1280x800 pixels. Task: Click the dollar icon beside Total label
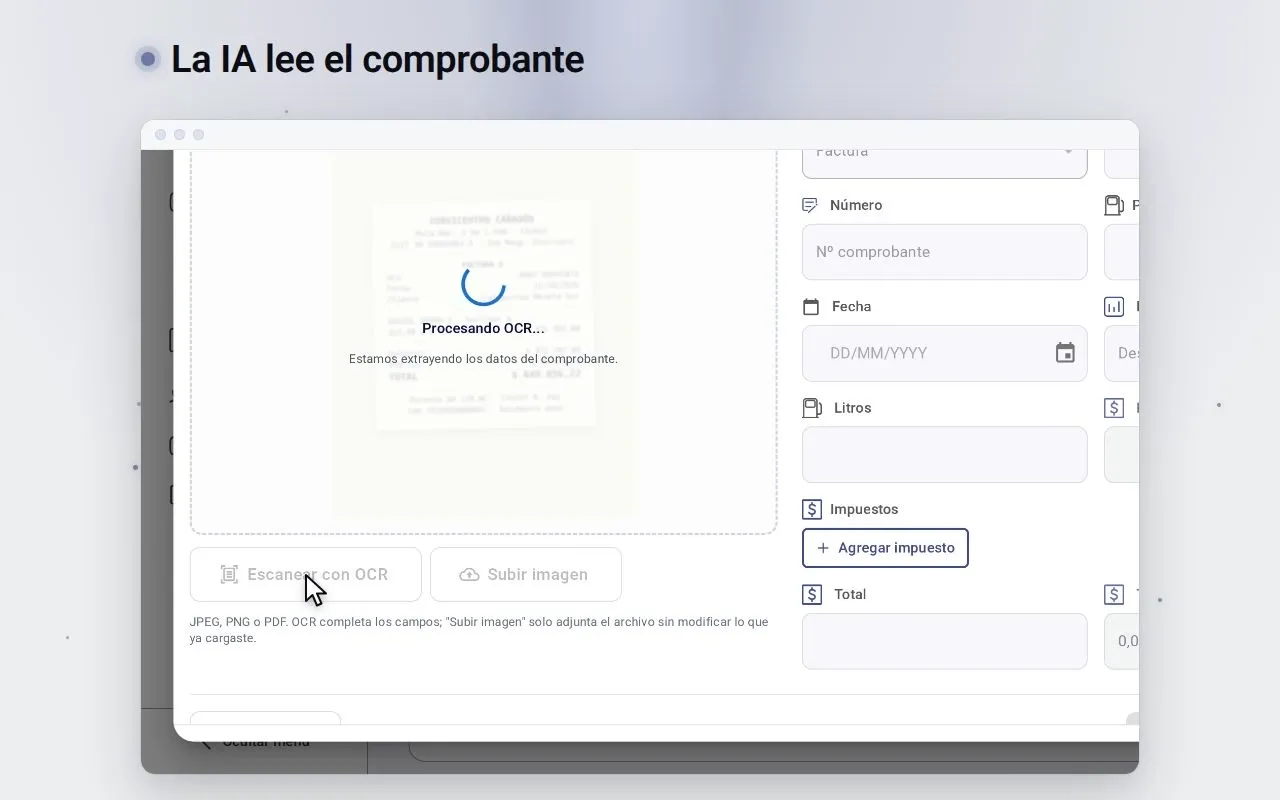pos(812,594)
